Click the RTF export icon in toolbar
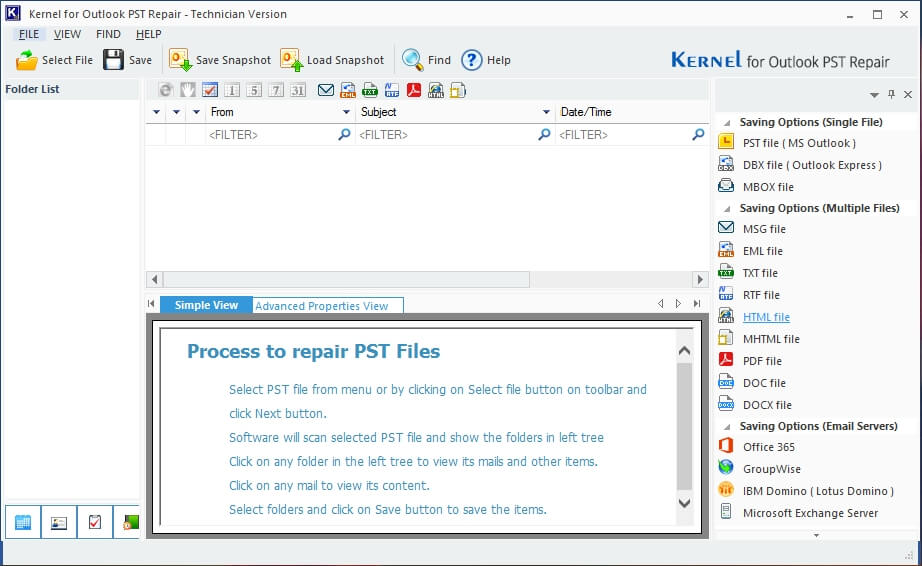This screenshot has width=922, height=566. click(x=392, y=90)
